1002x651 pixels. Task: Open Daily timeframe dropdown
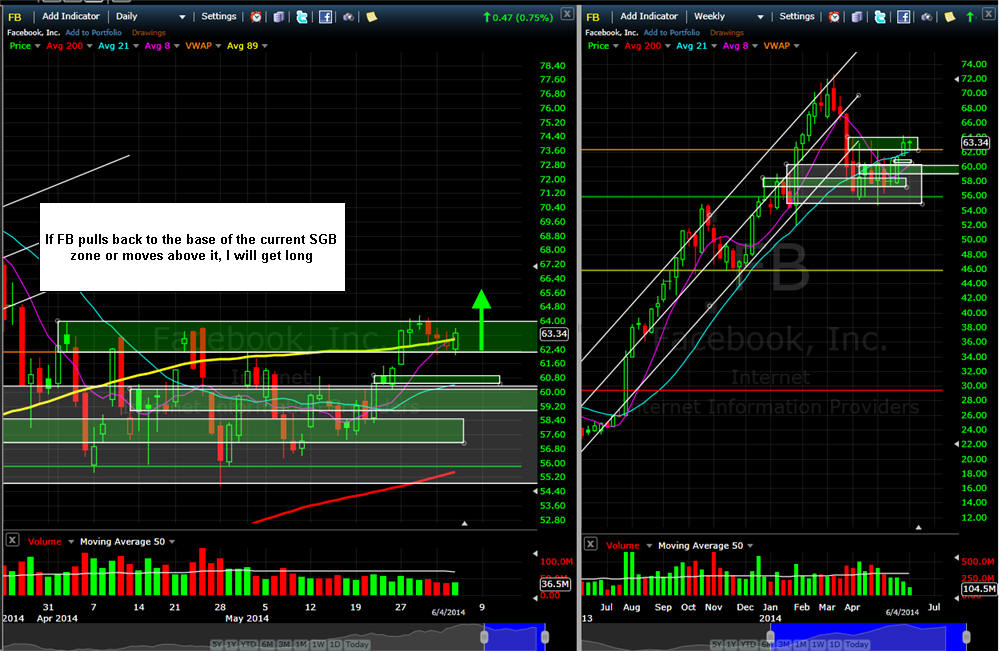pos(182,17)
